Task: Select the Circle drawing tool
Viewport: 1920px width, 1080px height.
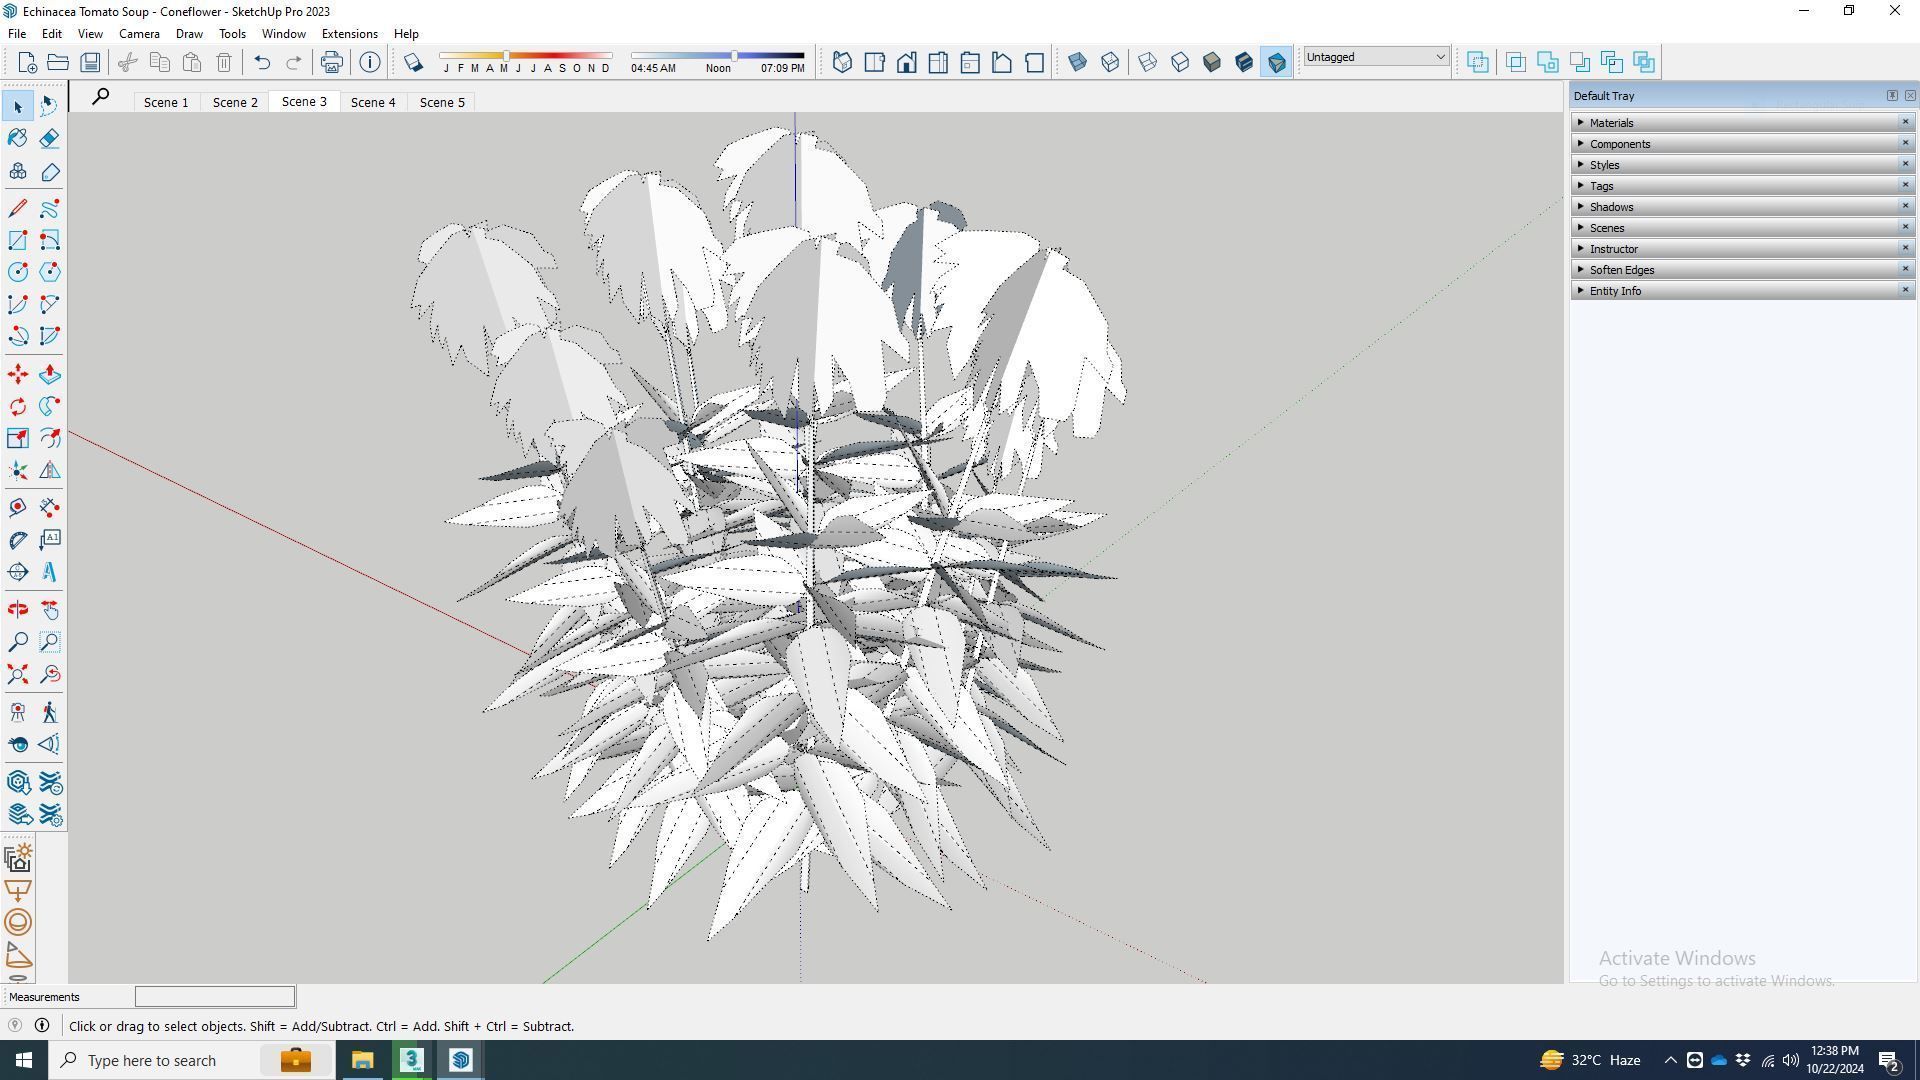Action: coord(18,272)
